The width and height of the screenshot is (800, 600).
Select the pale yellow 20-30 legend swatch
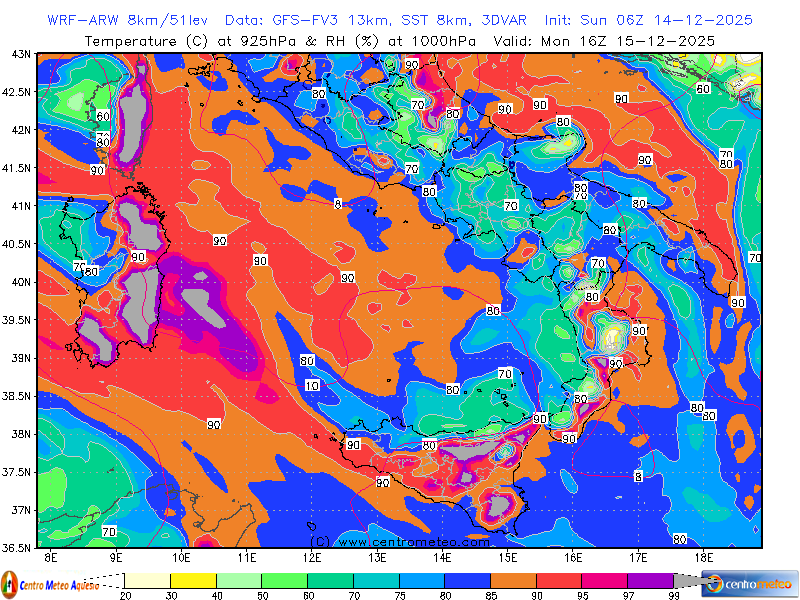tap(147, 580)
